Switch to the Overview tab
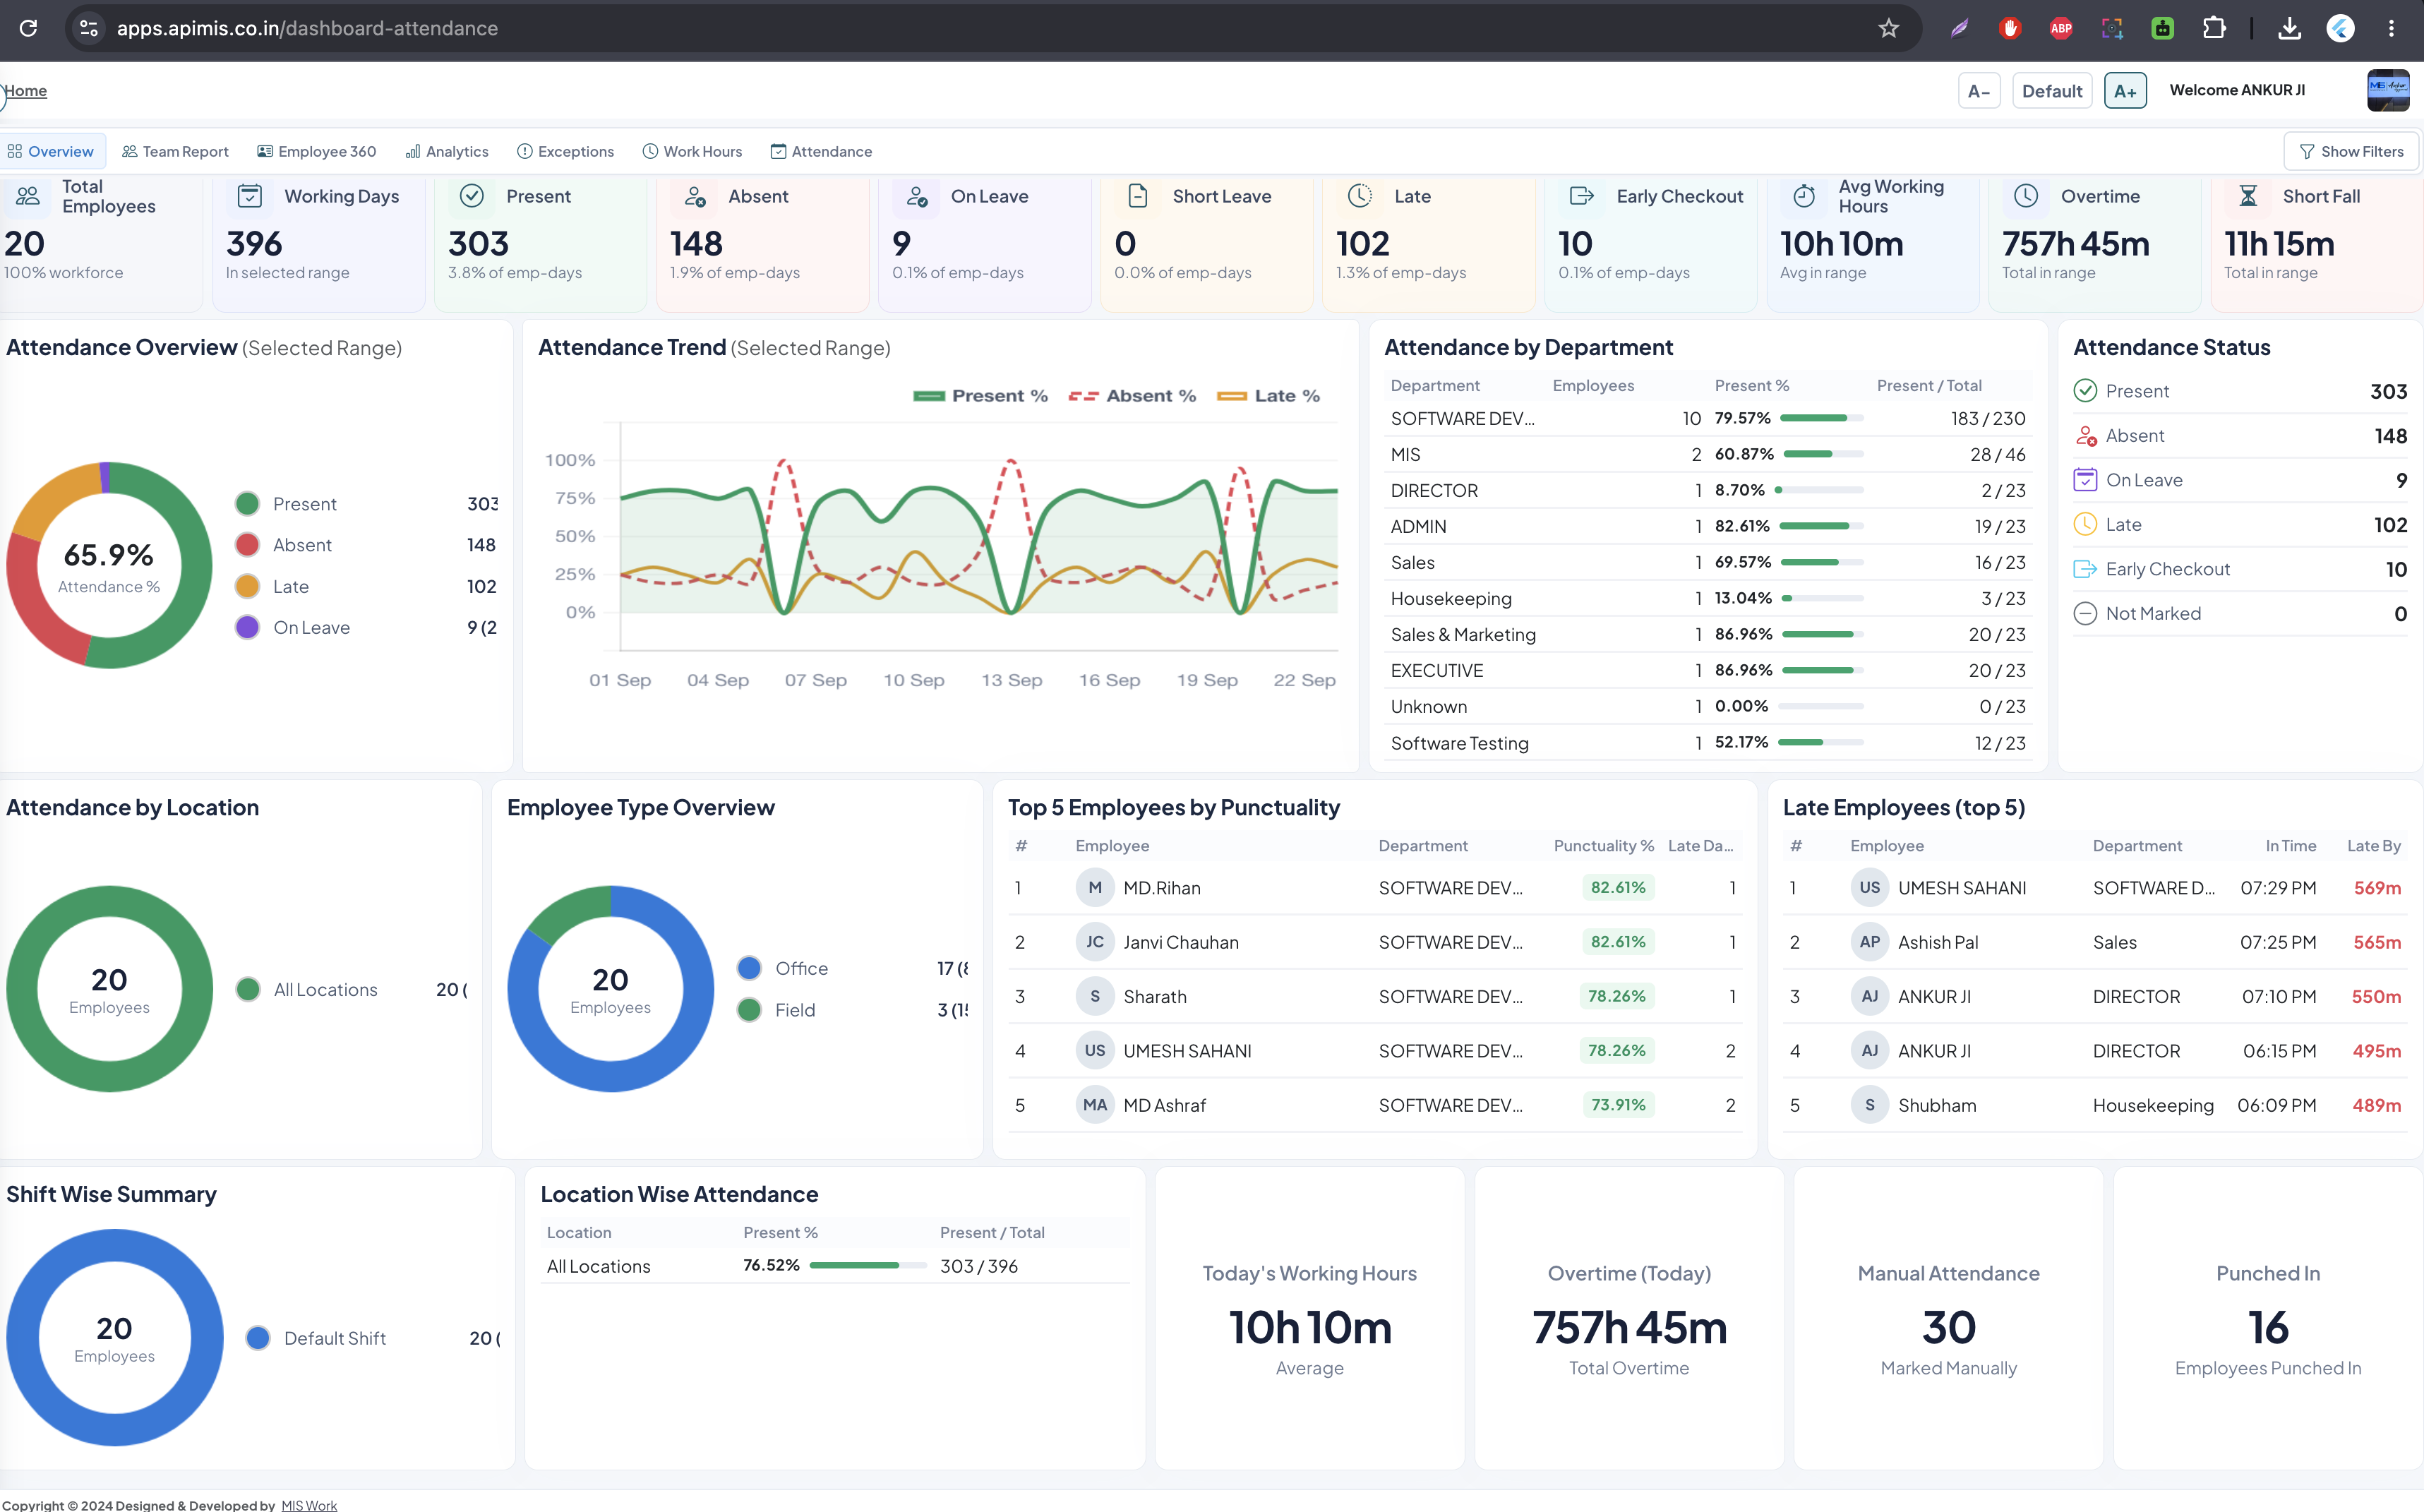Screen dimensions: 2424x1512 pos(51,151)
